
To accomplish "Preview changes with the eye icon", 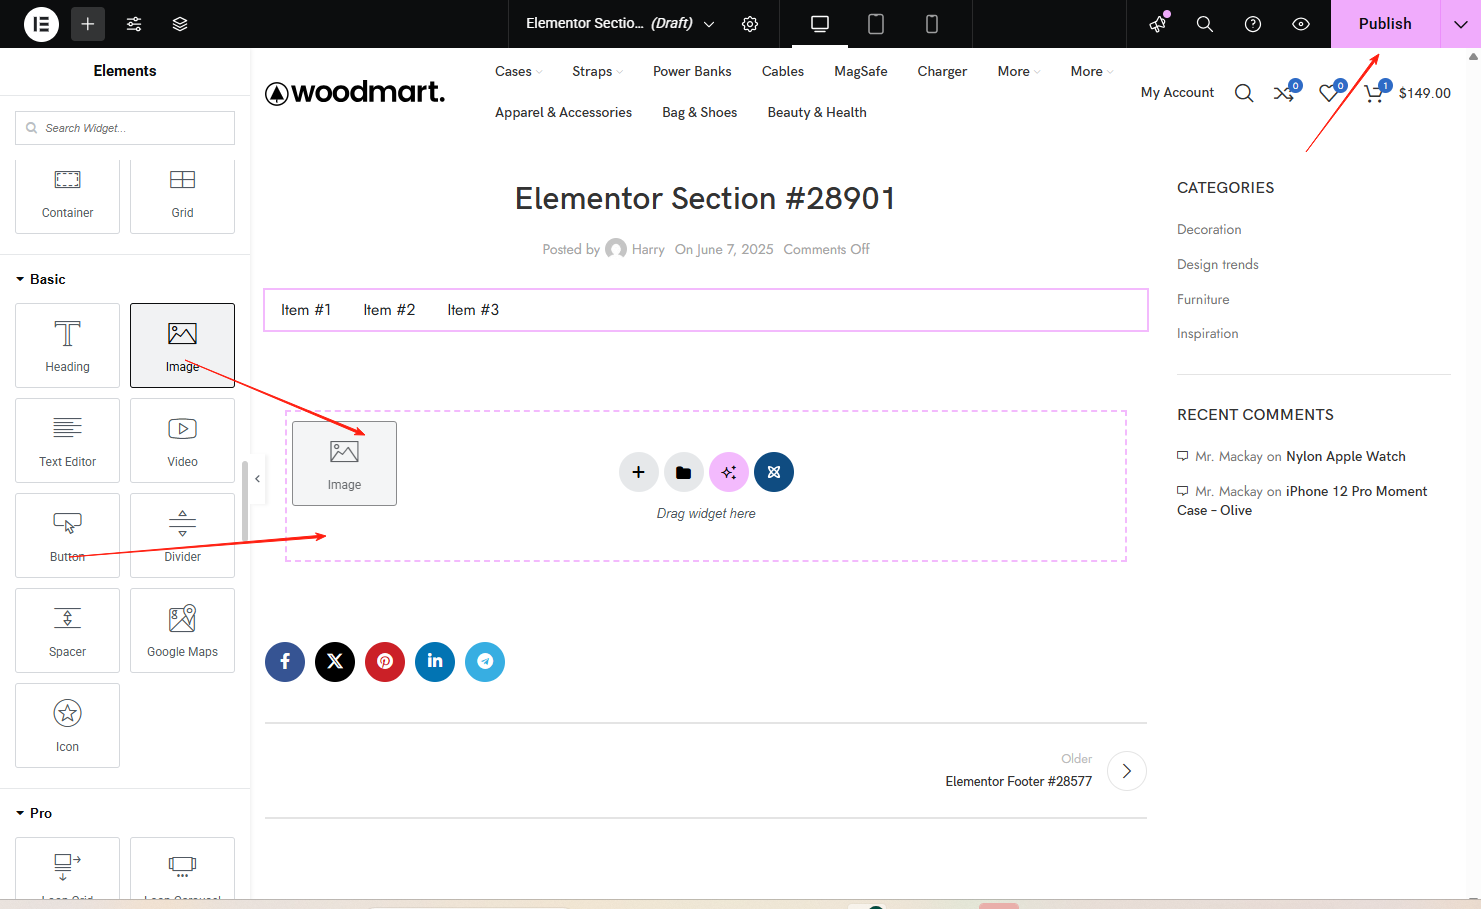I will click(1301, 23).
